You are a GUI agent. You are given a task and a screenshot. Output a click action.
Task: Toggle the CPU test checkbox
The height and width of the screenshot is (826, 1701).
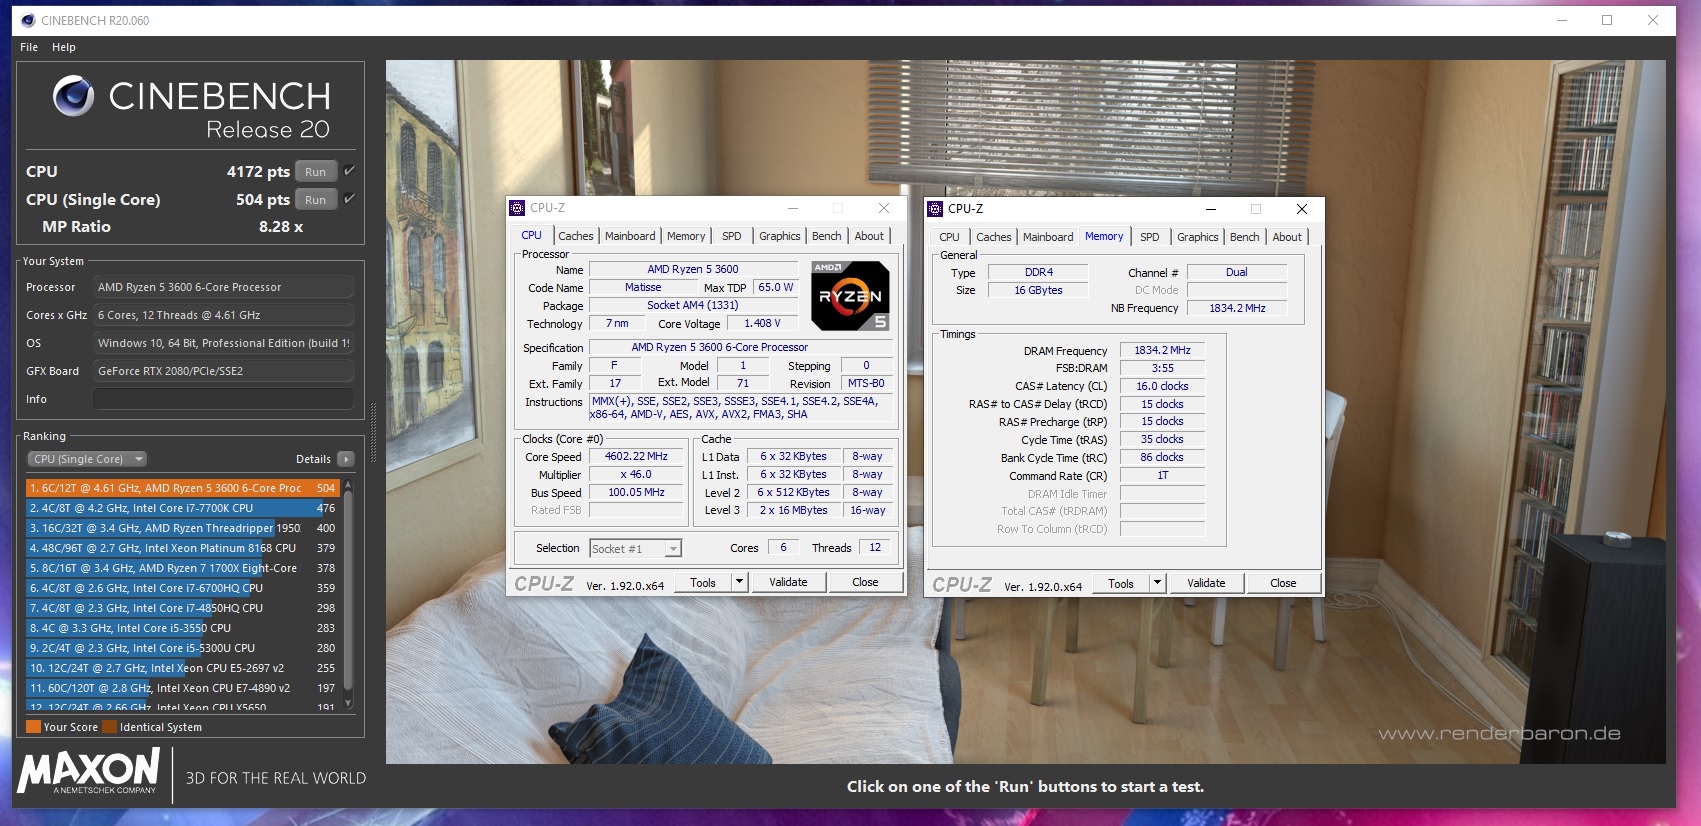click(x=349, y=171)
